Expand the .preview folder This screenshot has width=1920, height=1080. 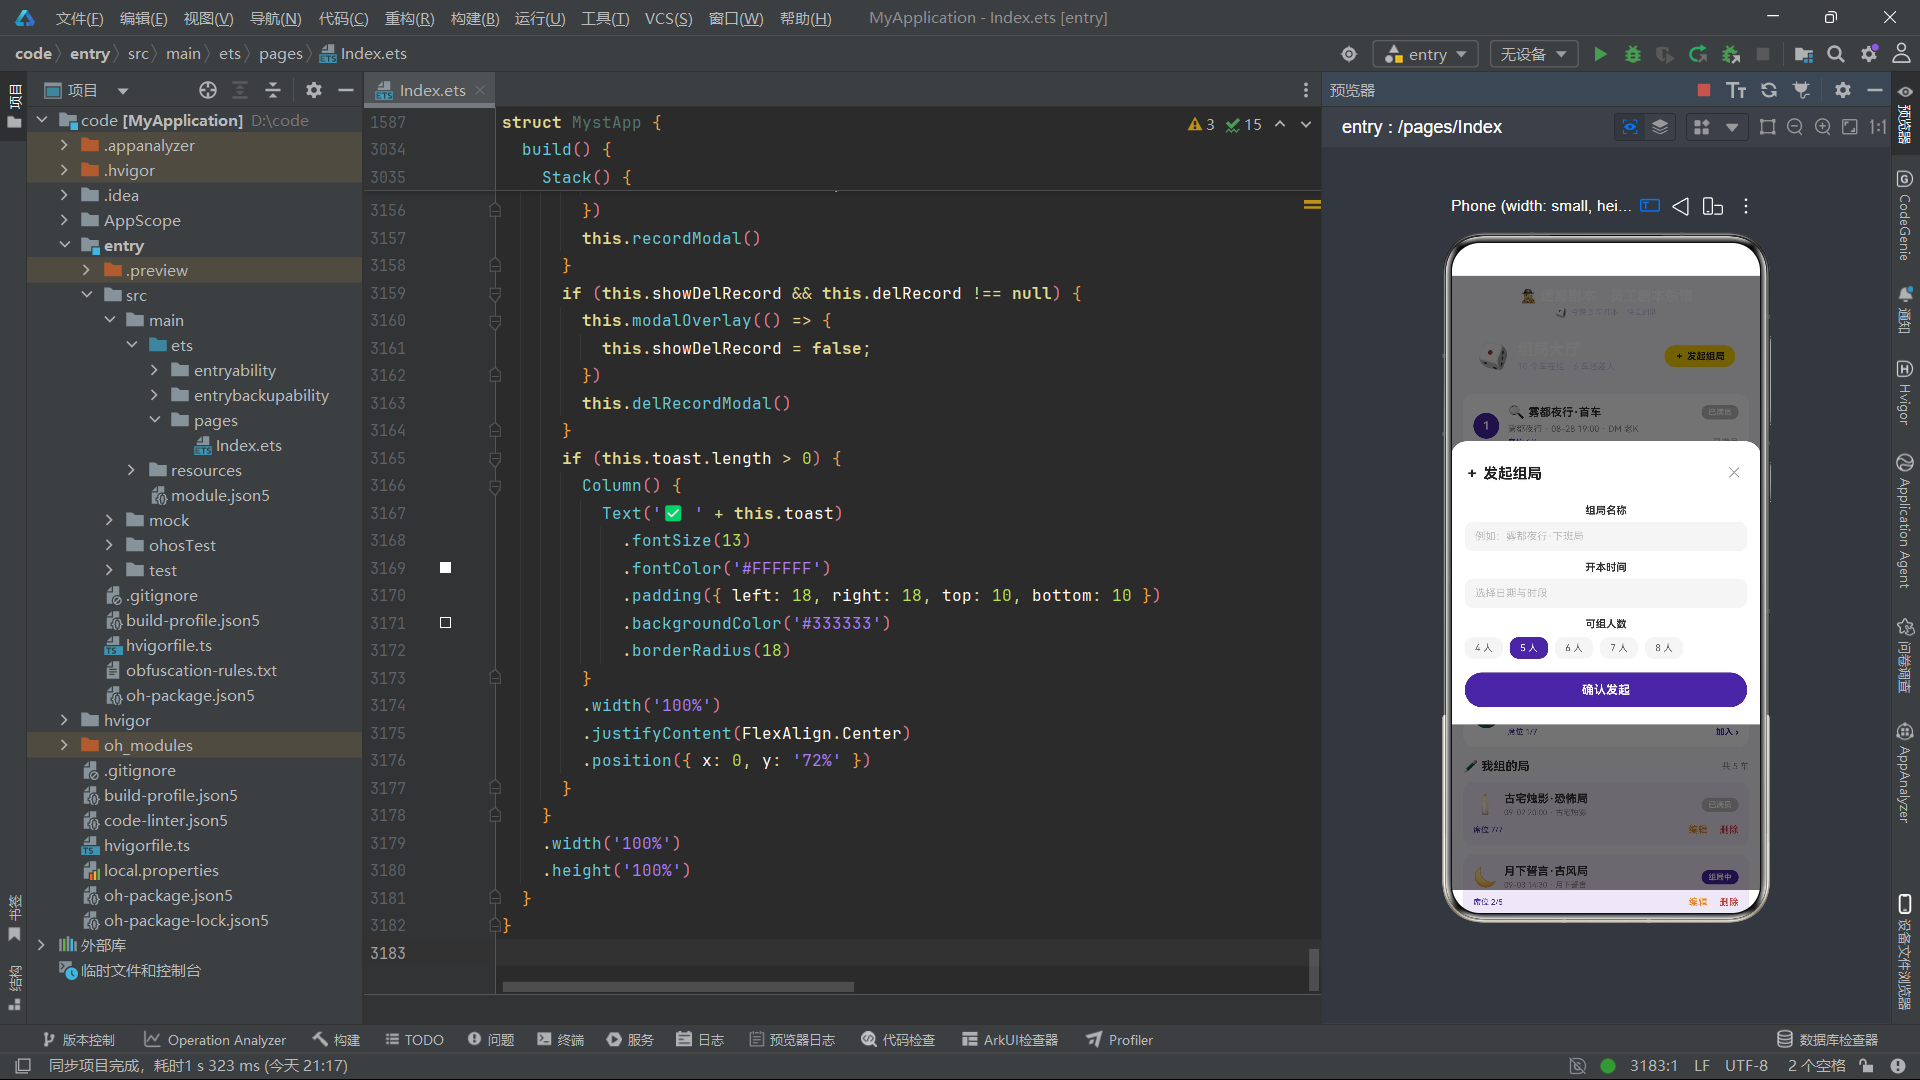[86, 270]
